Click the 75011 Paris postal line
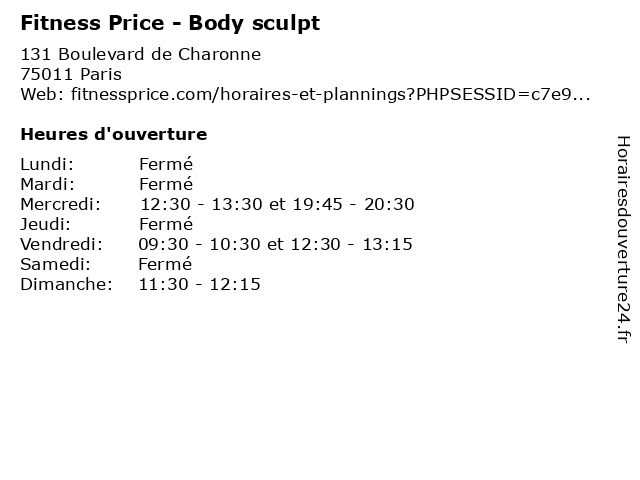Screen dimensions: 640x480 click(x=70, y=74)
